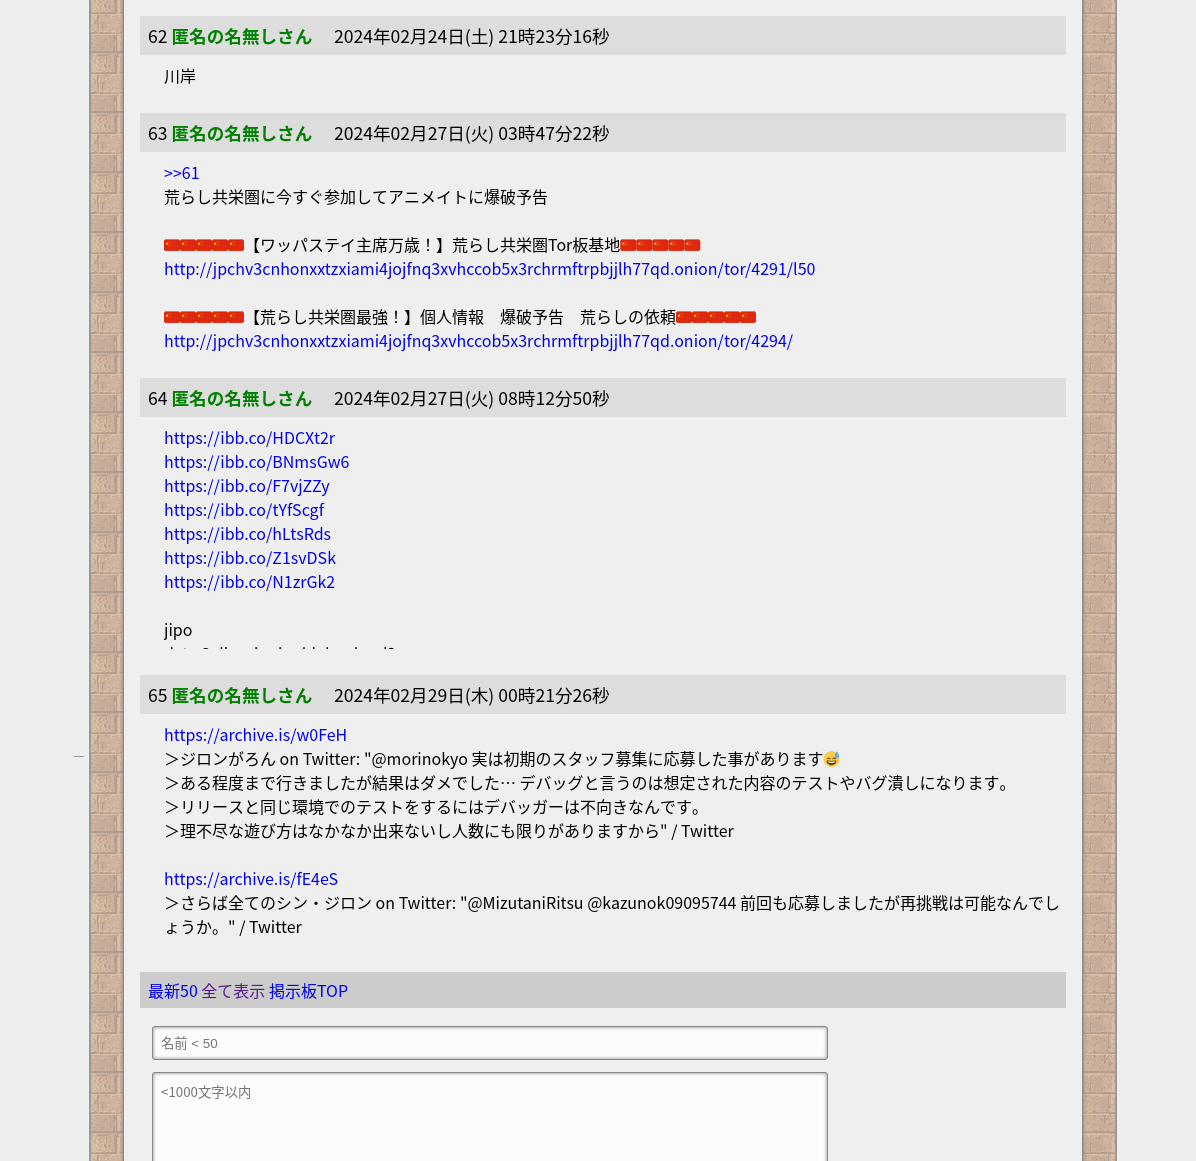Open the onion link ending in /tor/4291/l50
The height and width of the screenshot is (1161, 1196).
pyautogui.click(x=489, y=269)
